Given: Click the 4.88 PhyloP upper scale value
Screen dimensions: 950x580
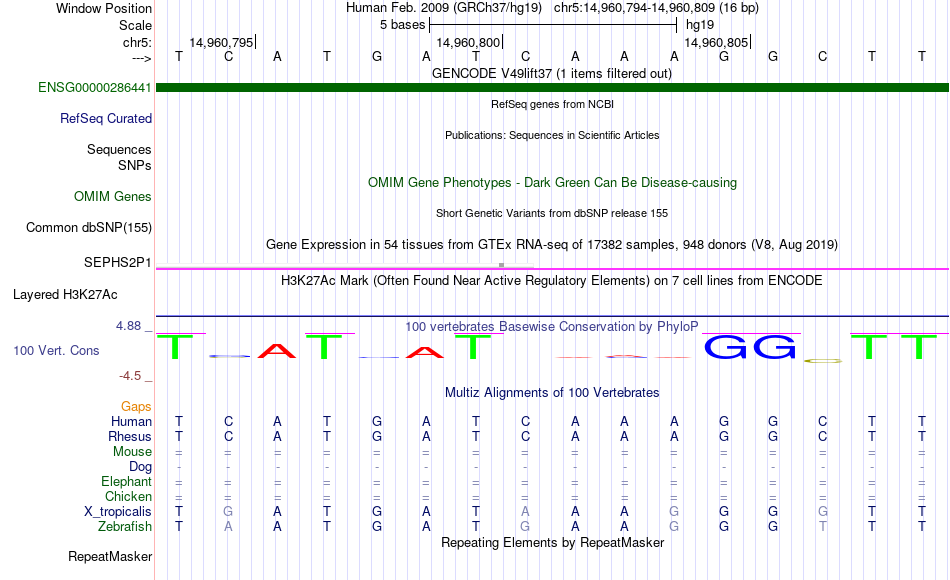Looking at the screenshot, I should tap(128, 326).
